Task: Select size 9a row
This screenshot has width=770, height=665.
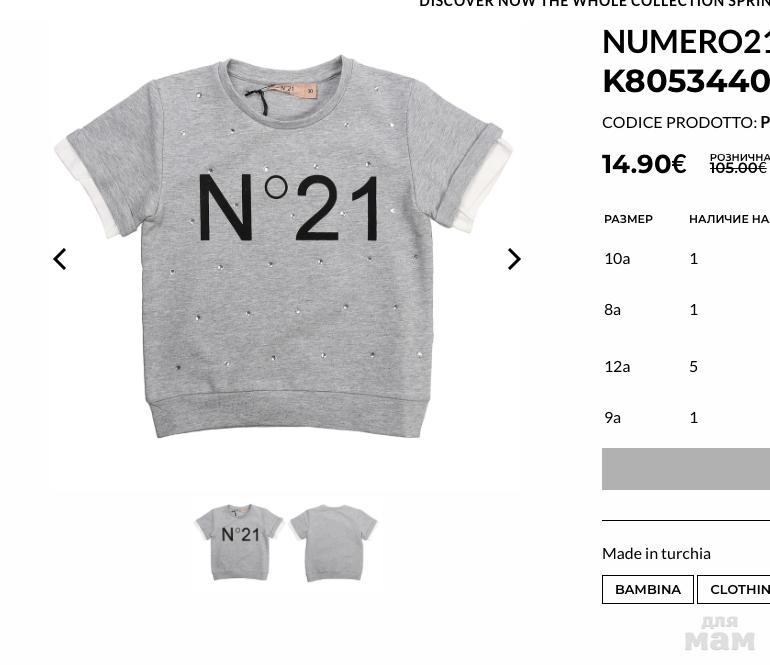Action: pyautogui.click(x=686, y=417)
